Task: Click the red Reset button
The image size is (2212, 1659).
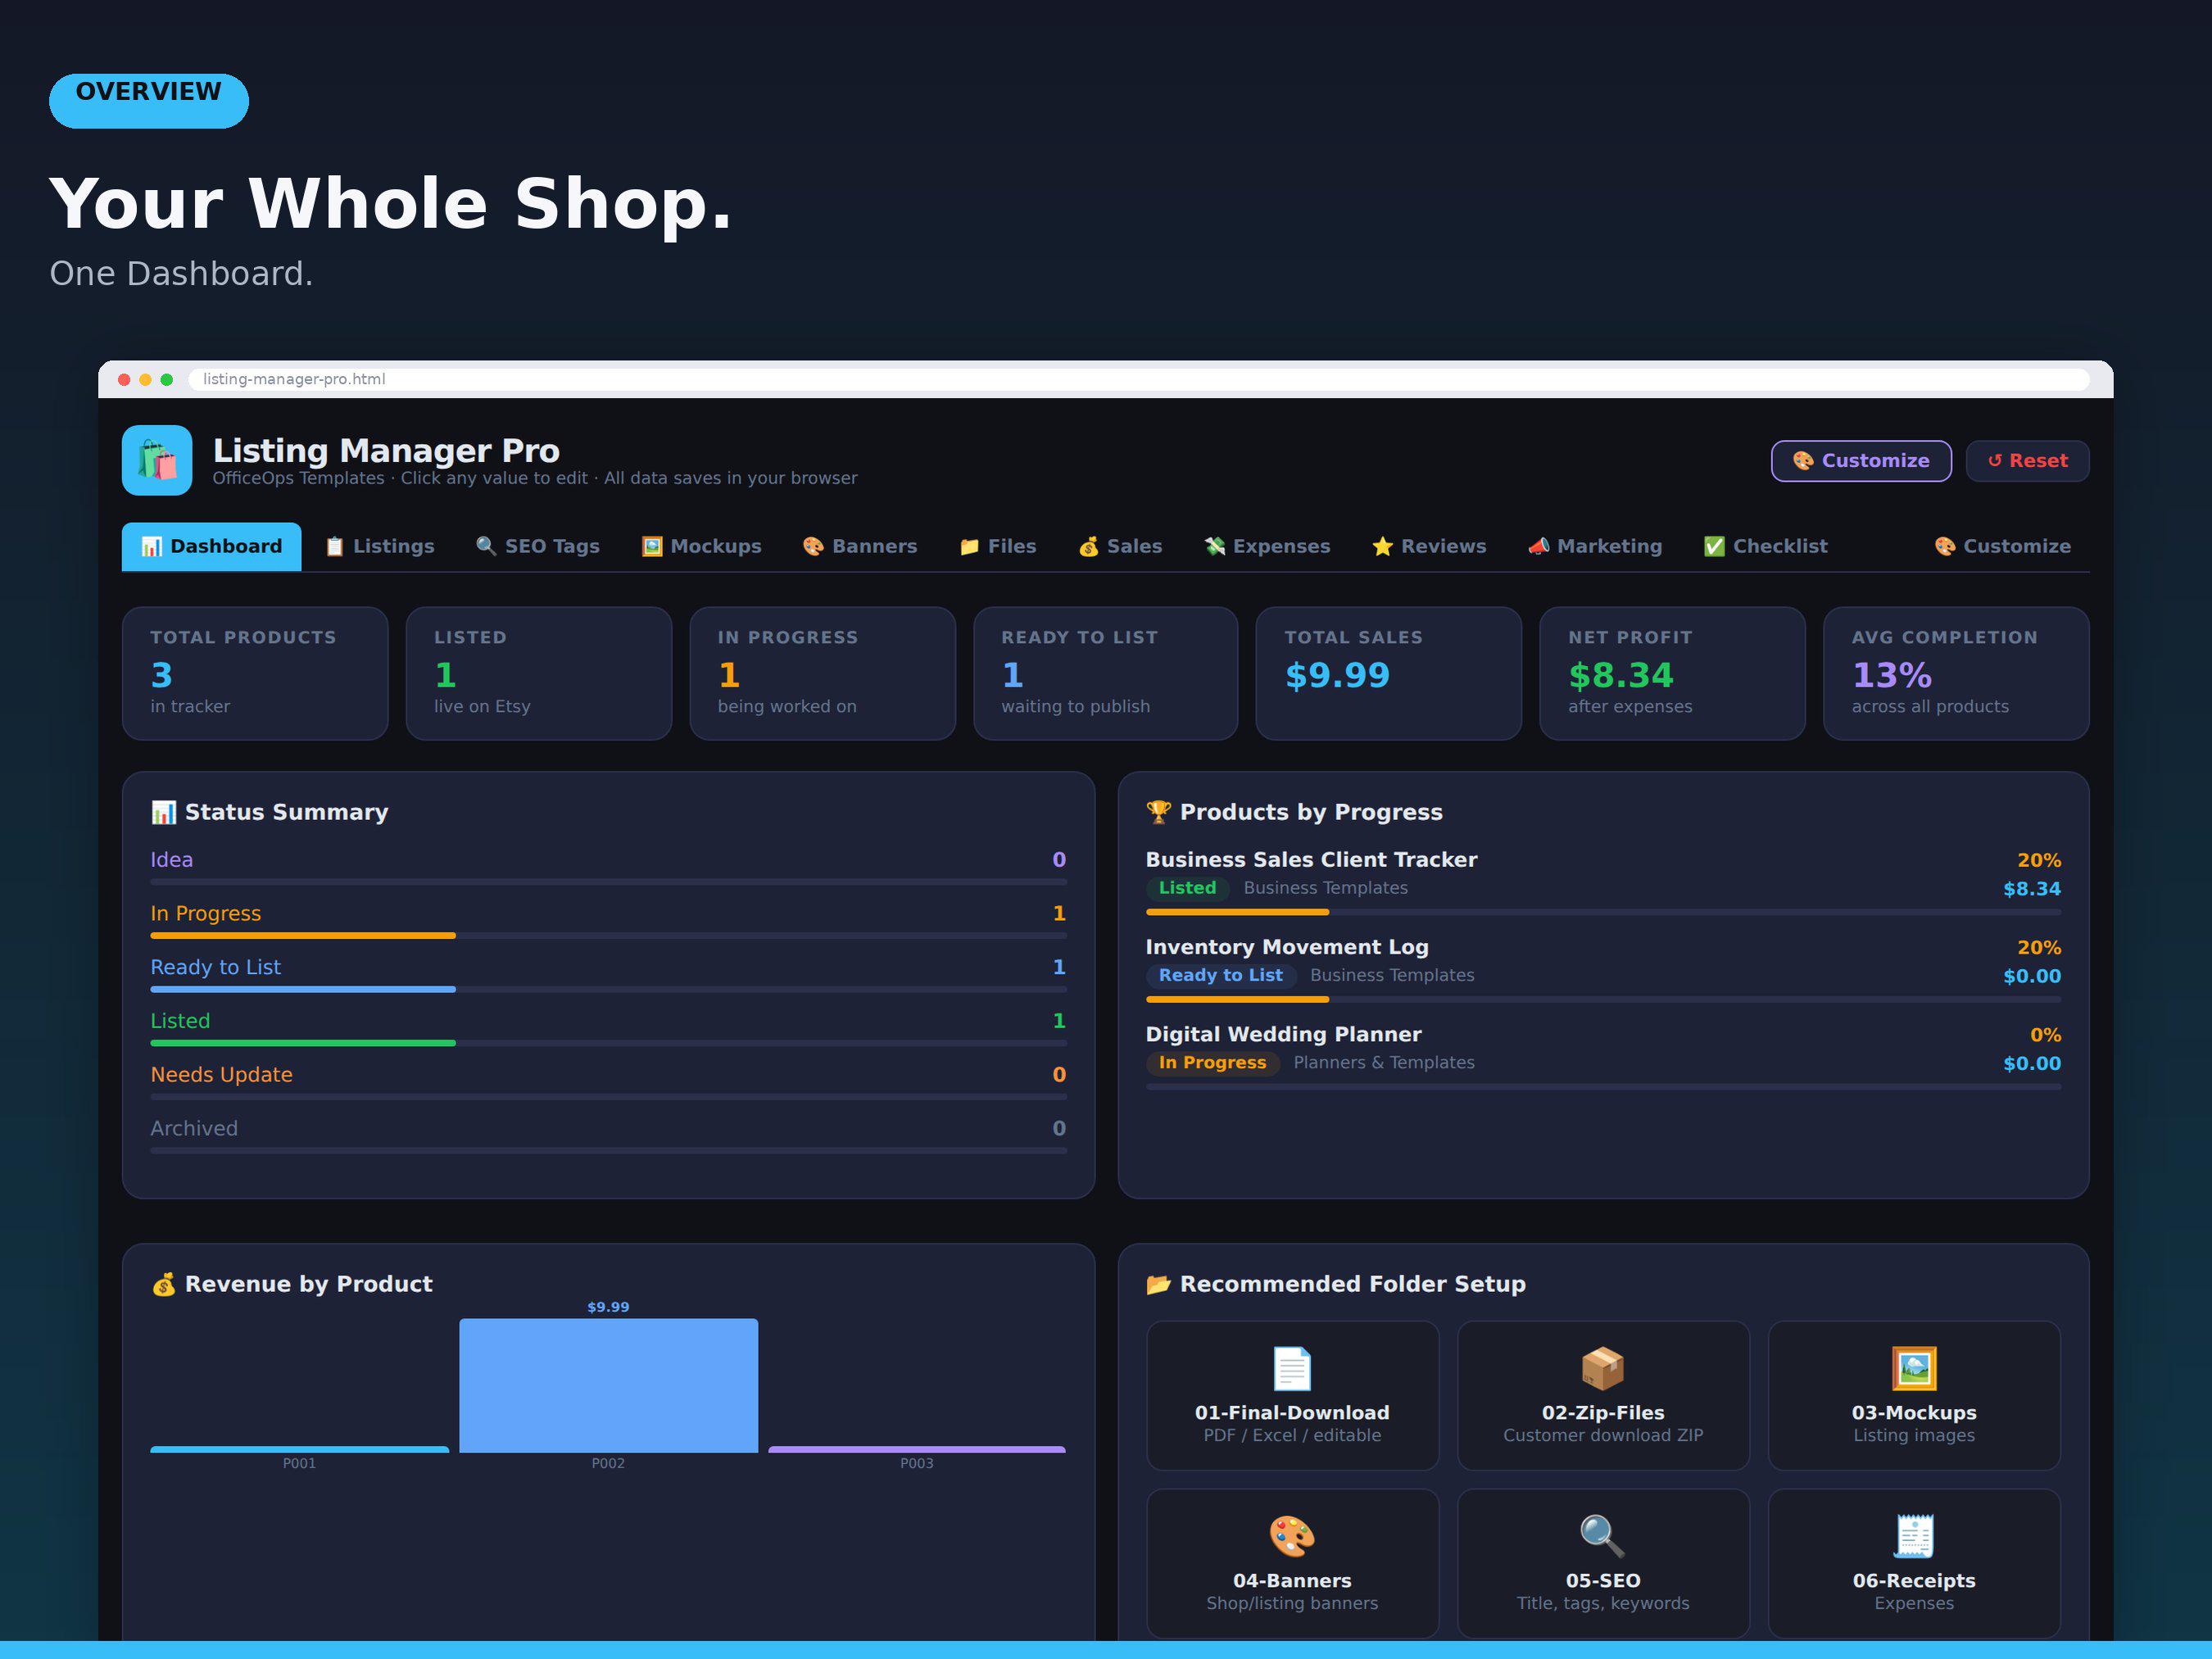Action: tap(2027, 461)
